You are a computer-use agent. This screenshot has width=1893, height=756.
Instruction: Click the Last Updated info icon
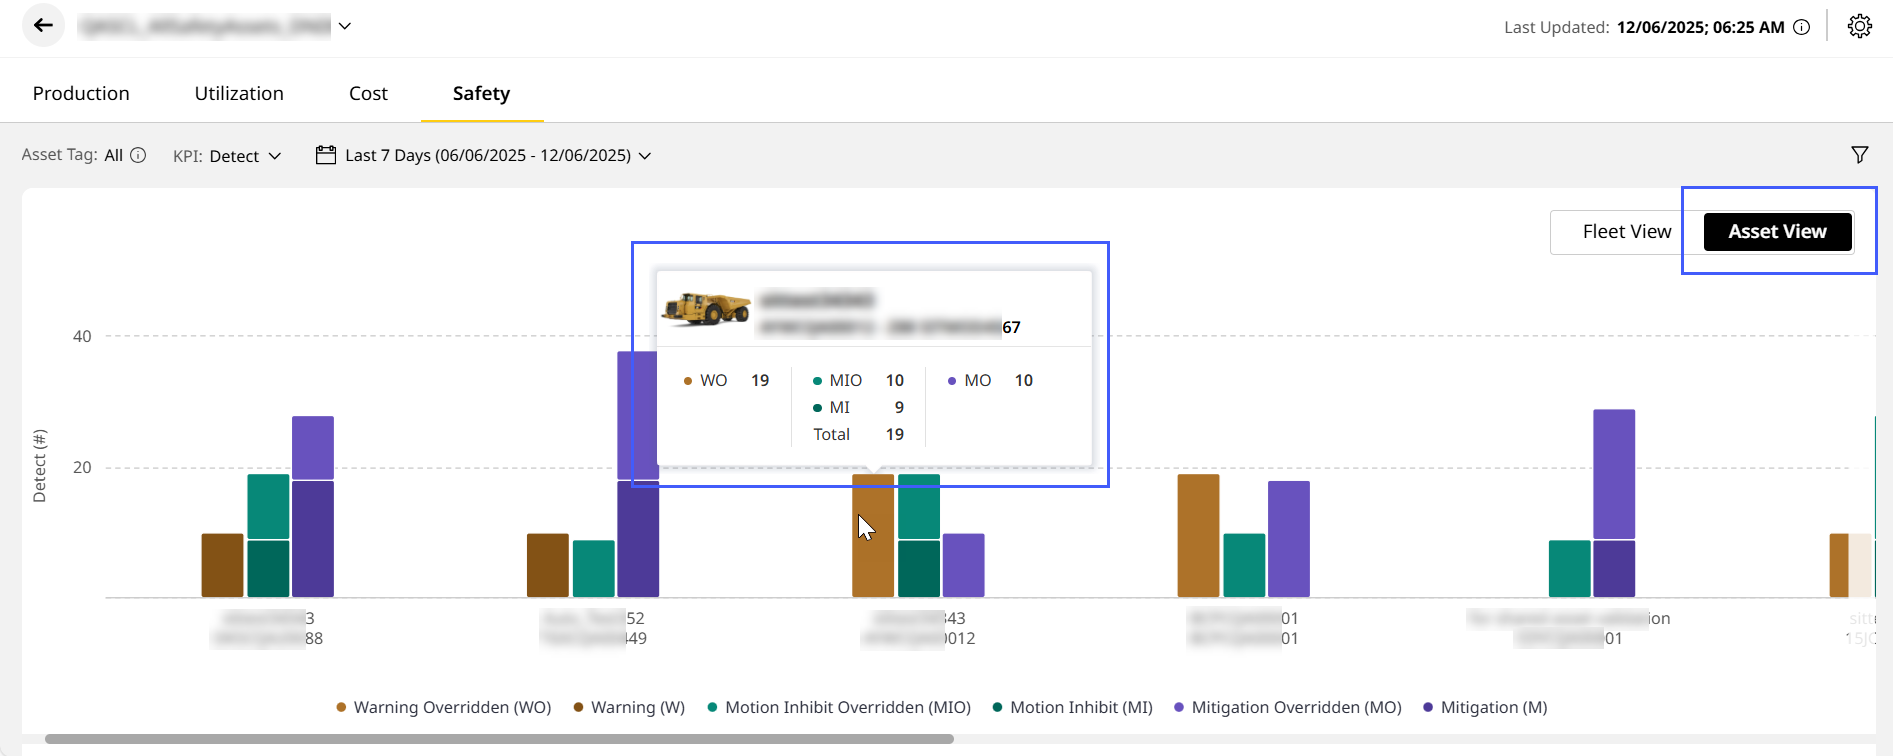pos(1801,28)
